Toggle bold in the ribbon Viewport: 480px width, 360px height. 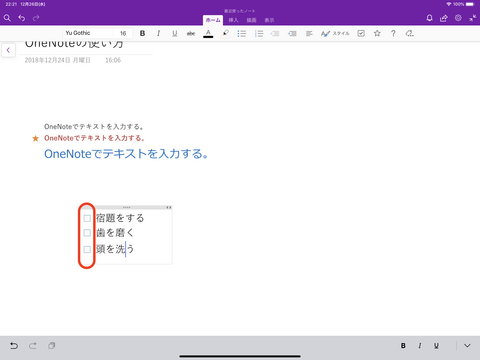pos(142,33)
